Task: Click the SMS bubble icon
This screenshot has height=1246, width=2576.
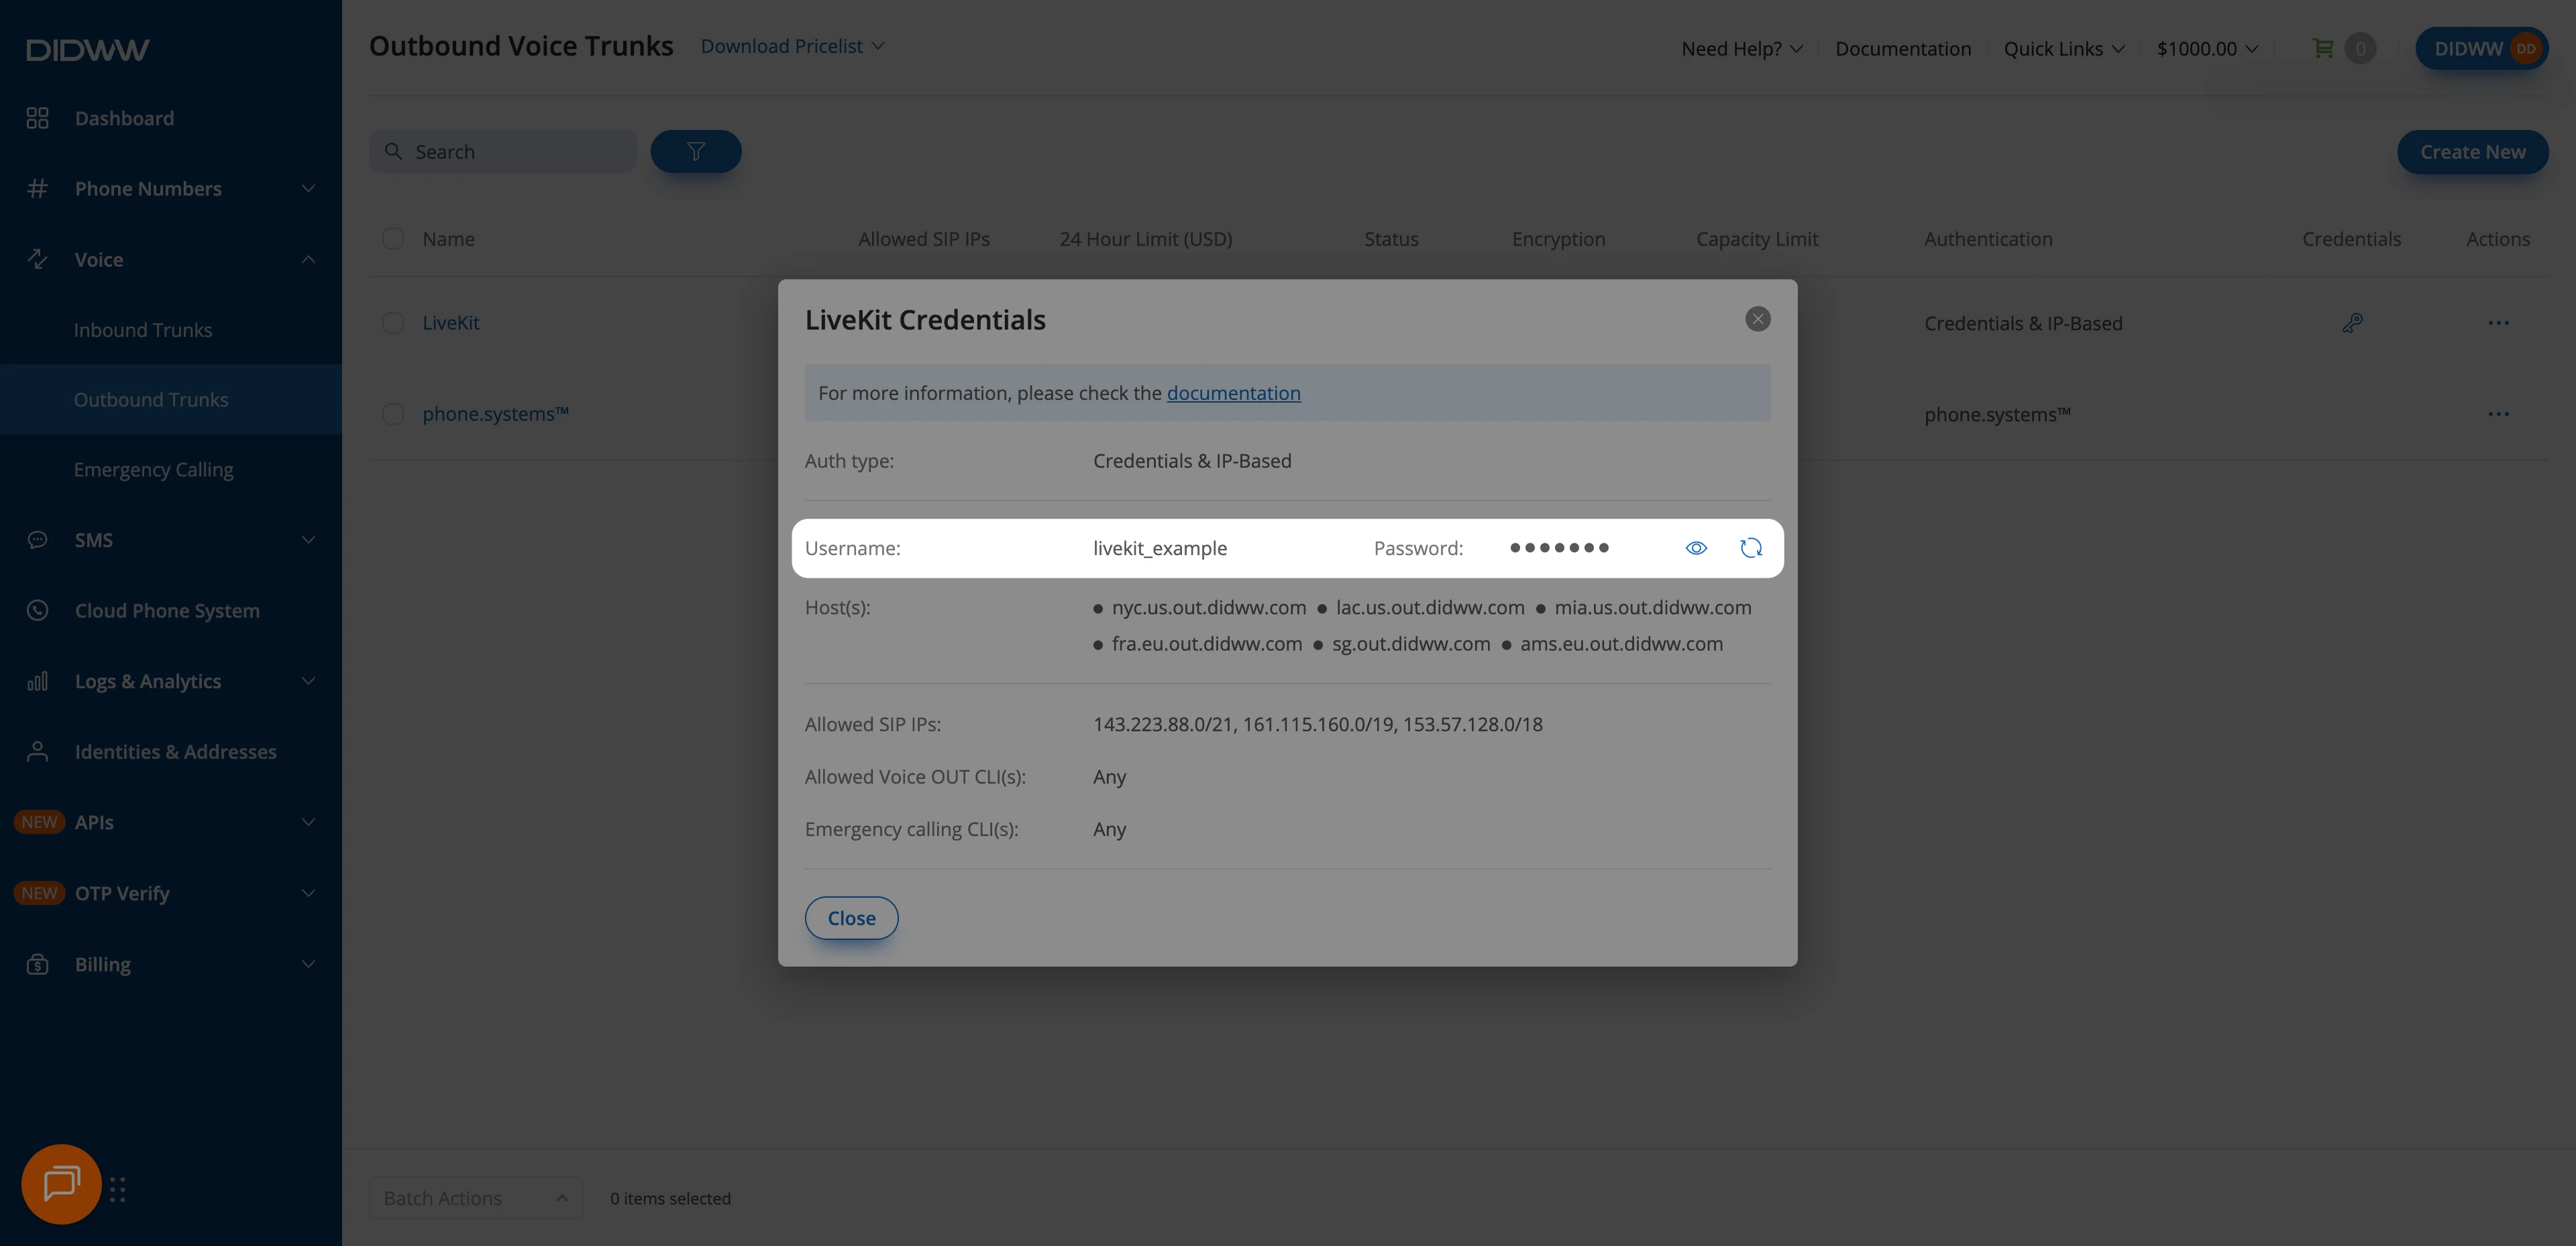Action: coord(38,540)
